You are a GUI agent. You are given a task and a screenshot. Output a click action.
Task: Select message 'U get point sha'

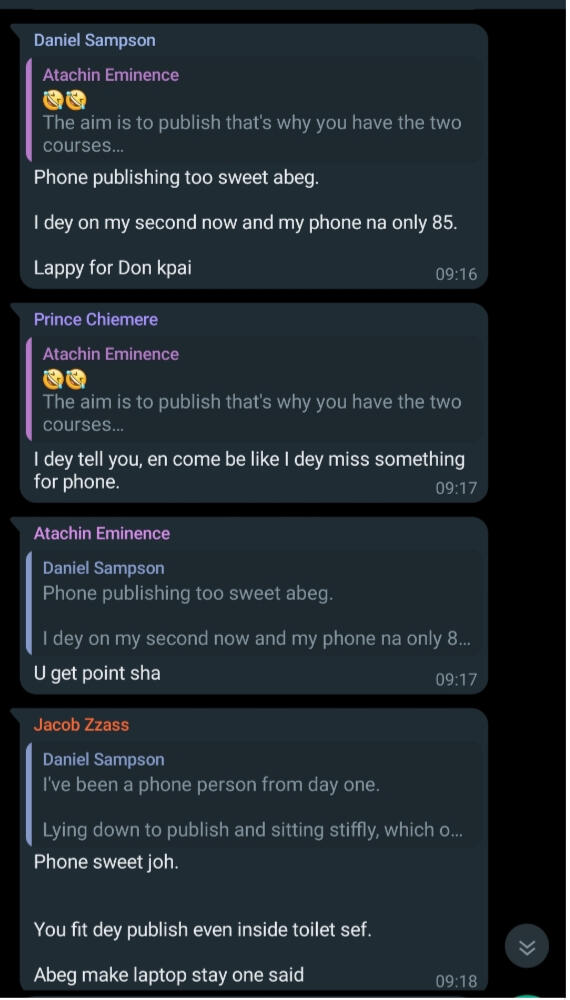(x=97, y=673)
